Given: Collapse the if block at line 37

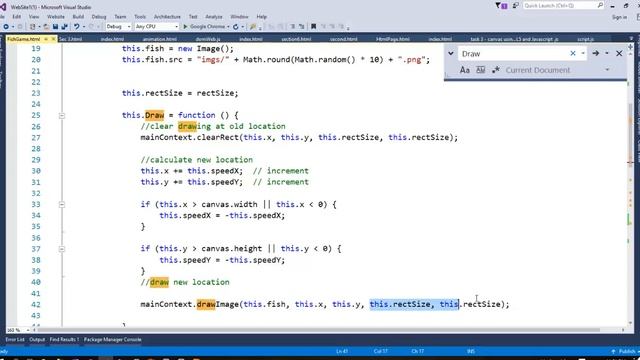Looking at the screenshot, I should click(62, 249).
